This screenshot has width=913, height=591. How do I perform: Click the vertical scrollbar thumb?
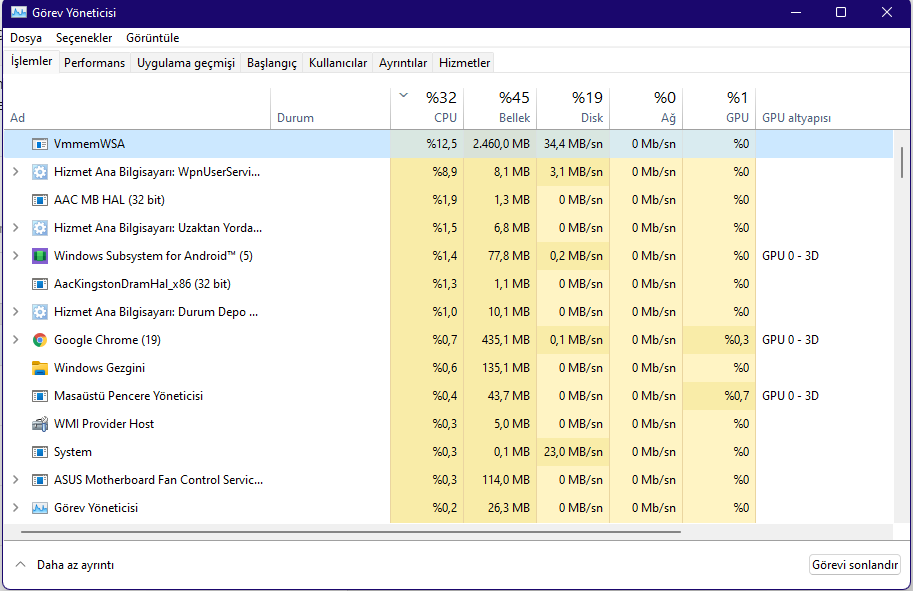coord(902,162)
